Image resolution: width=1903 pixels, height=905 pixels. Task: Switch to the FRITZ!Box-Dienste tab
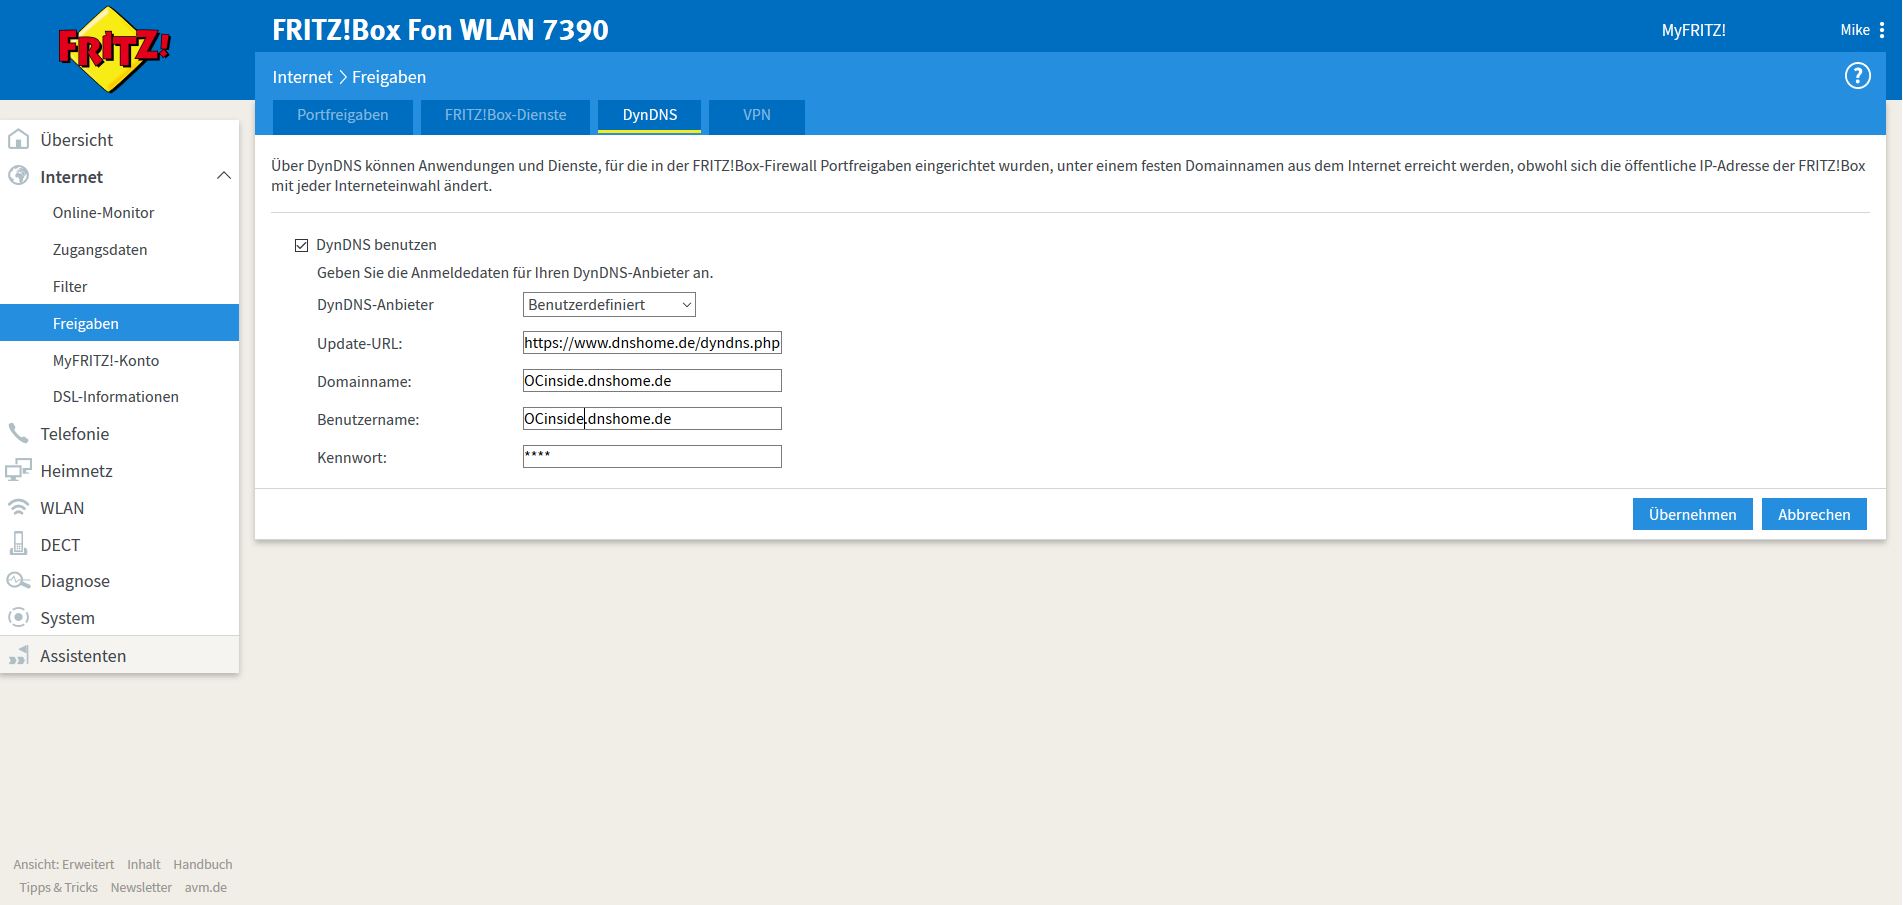[505, 115]
